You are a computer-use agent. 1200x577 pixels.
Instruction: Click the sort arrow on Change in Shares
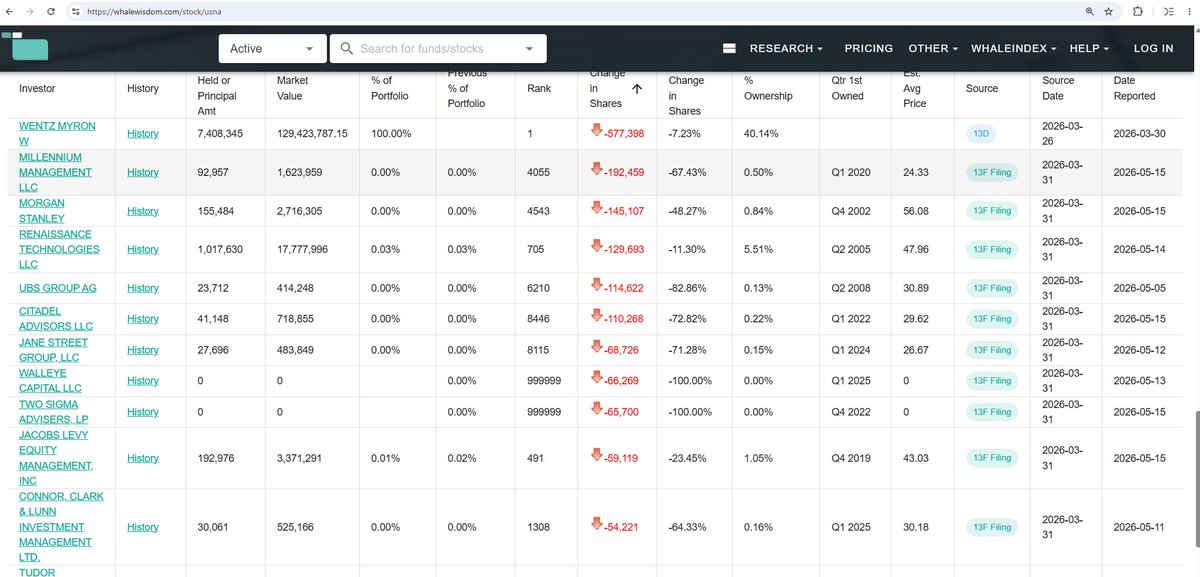(637, 88)
